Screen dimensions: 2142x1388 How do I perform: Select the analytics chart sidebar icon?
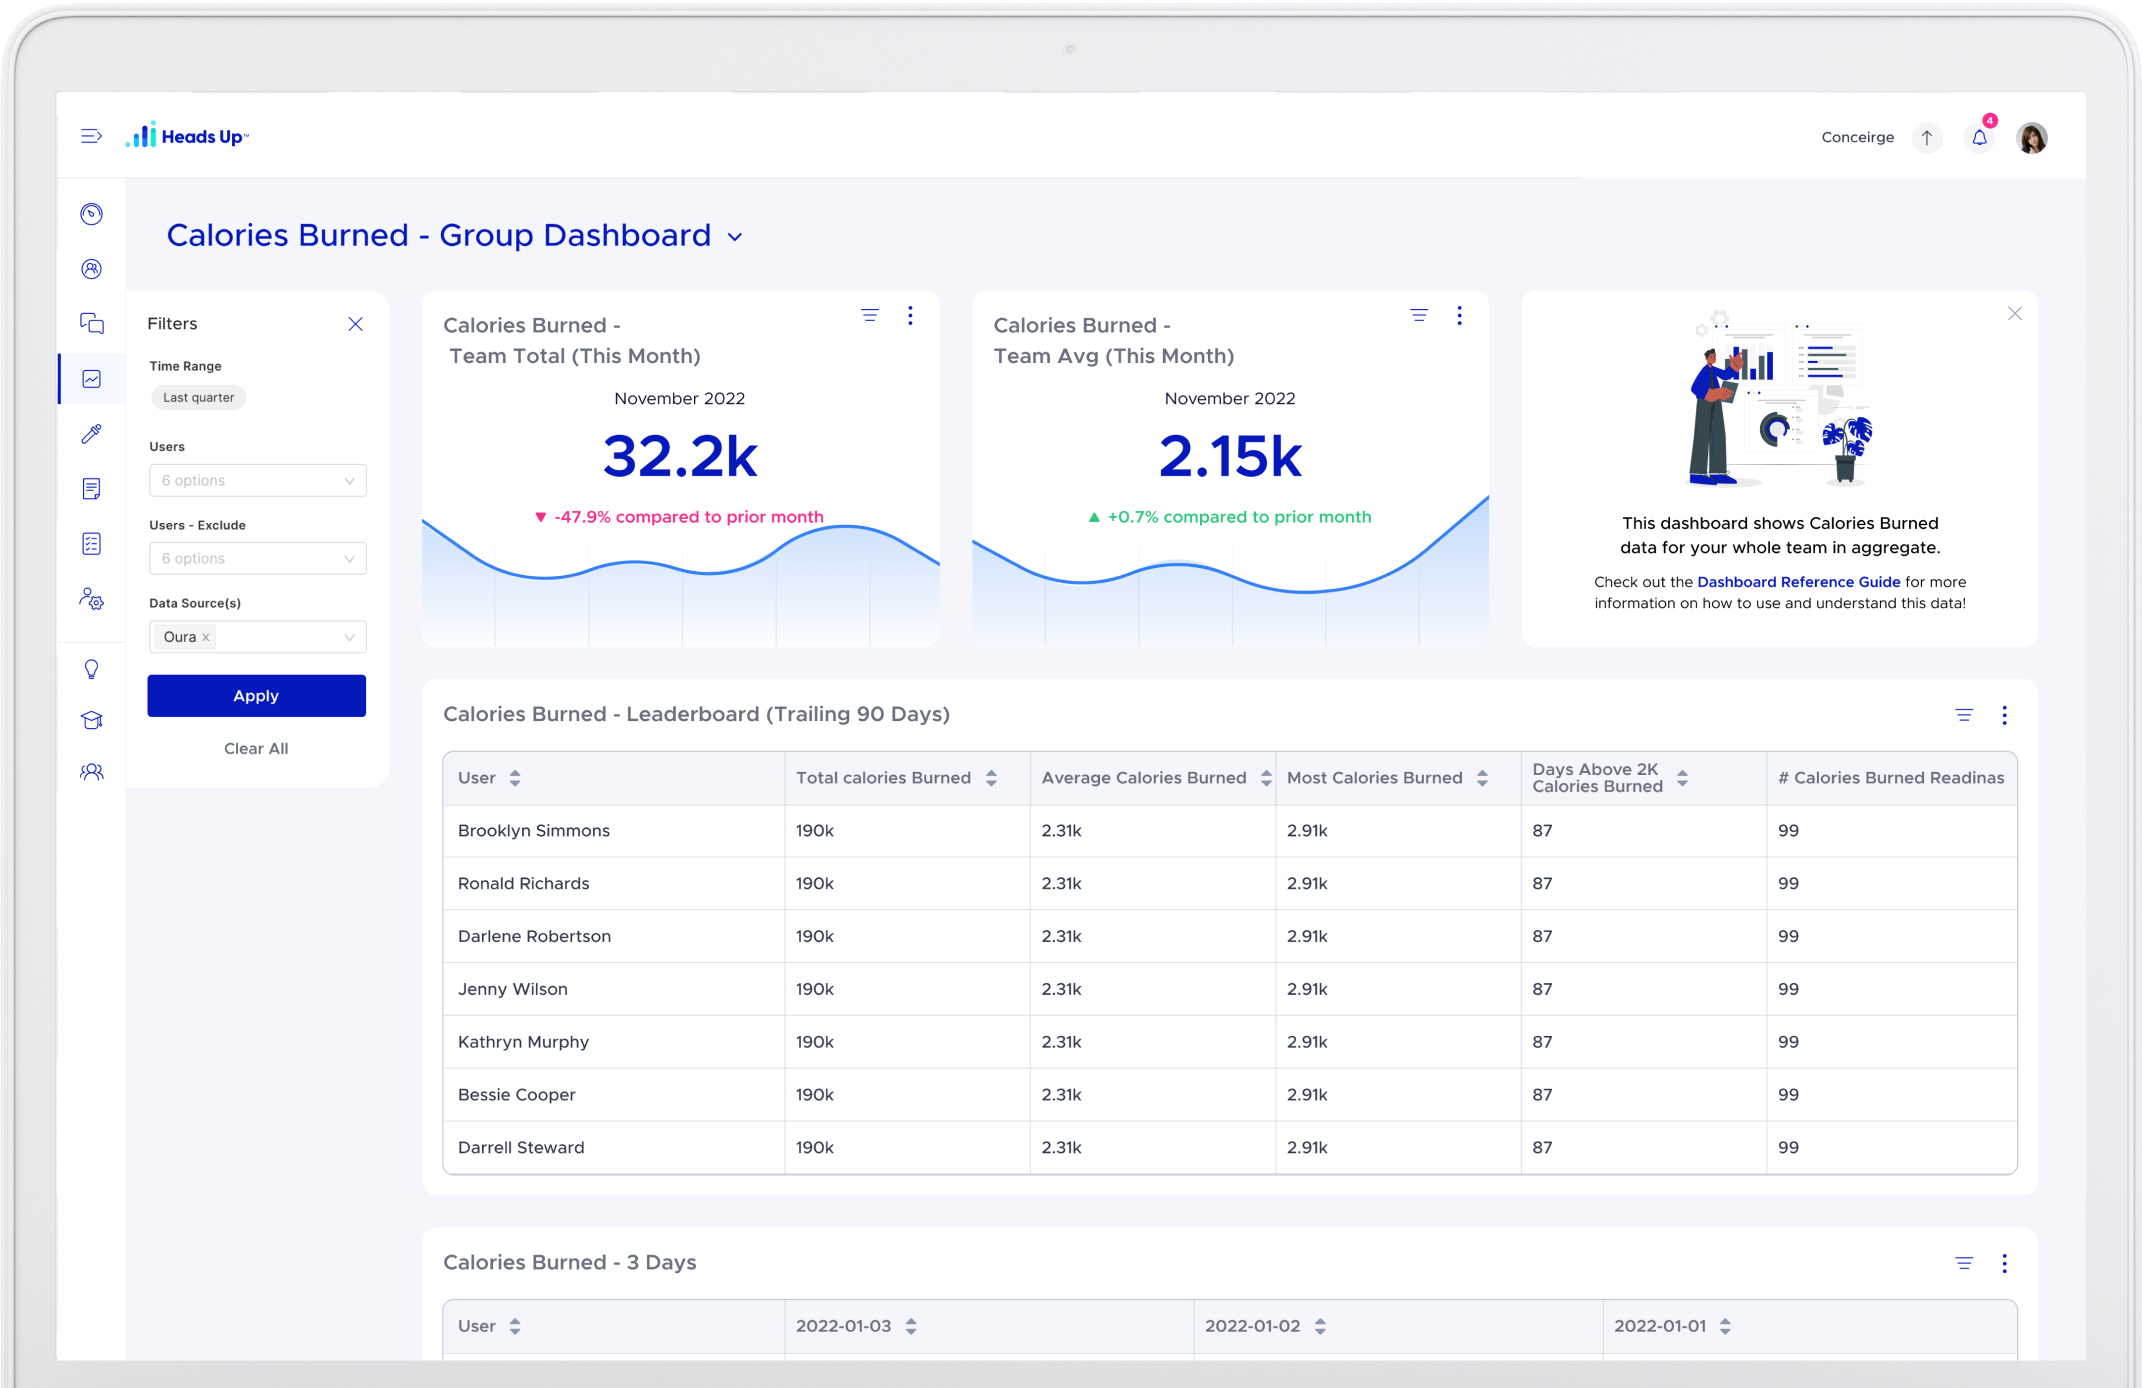click(x=92, y=379)
